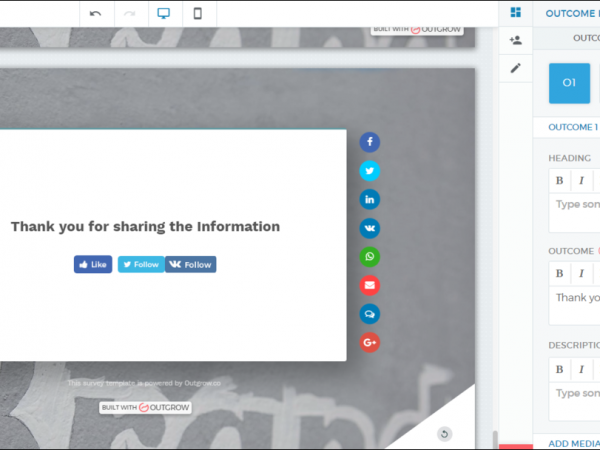
Task: Share via the LinkedIn round icon
Action: pos(370,199)
